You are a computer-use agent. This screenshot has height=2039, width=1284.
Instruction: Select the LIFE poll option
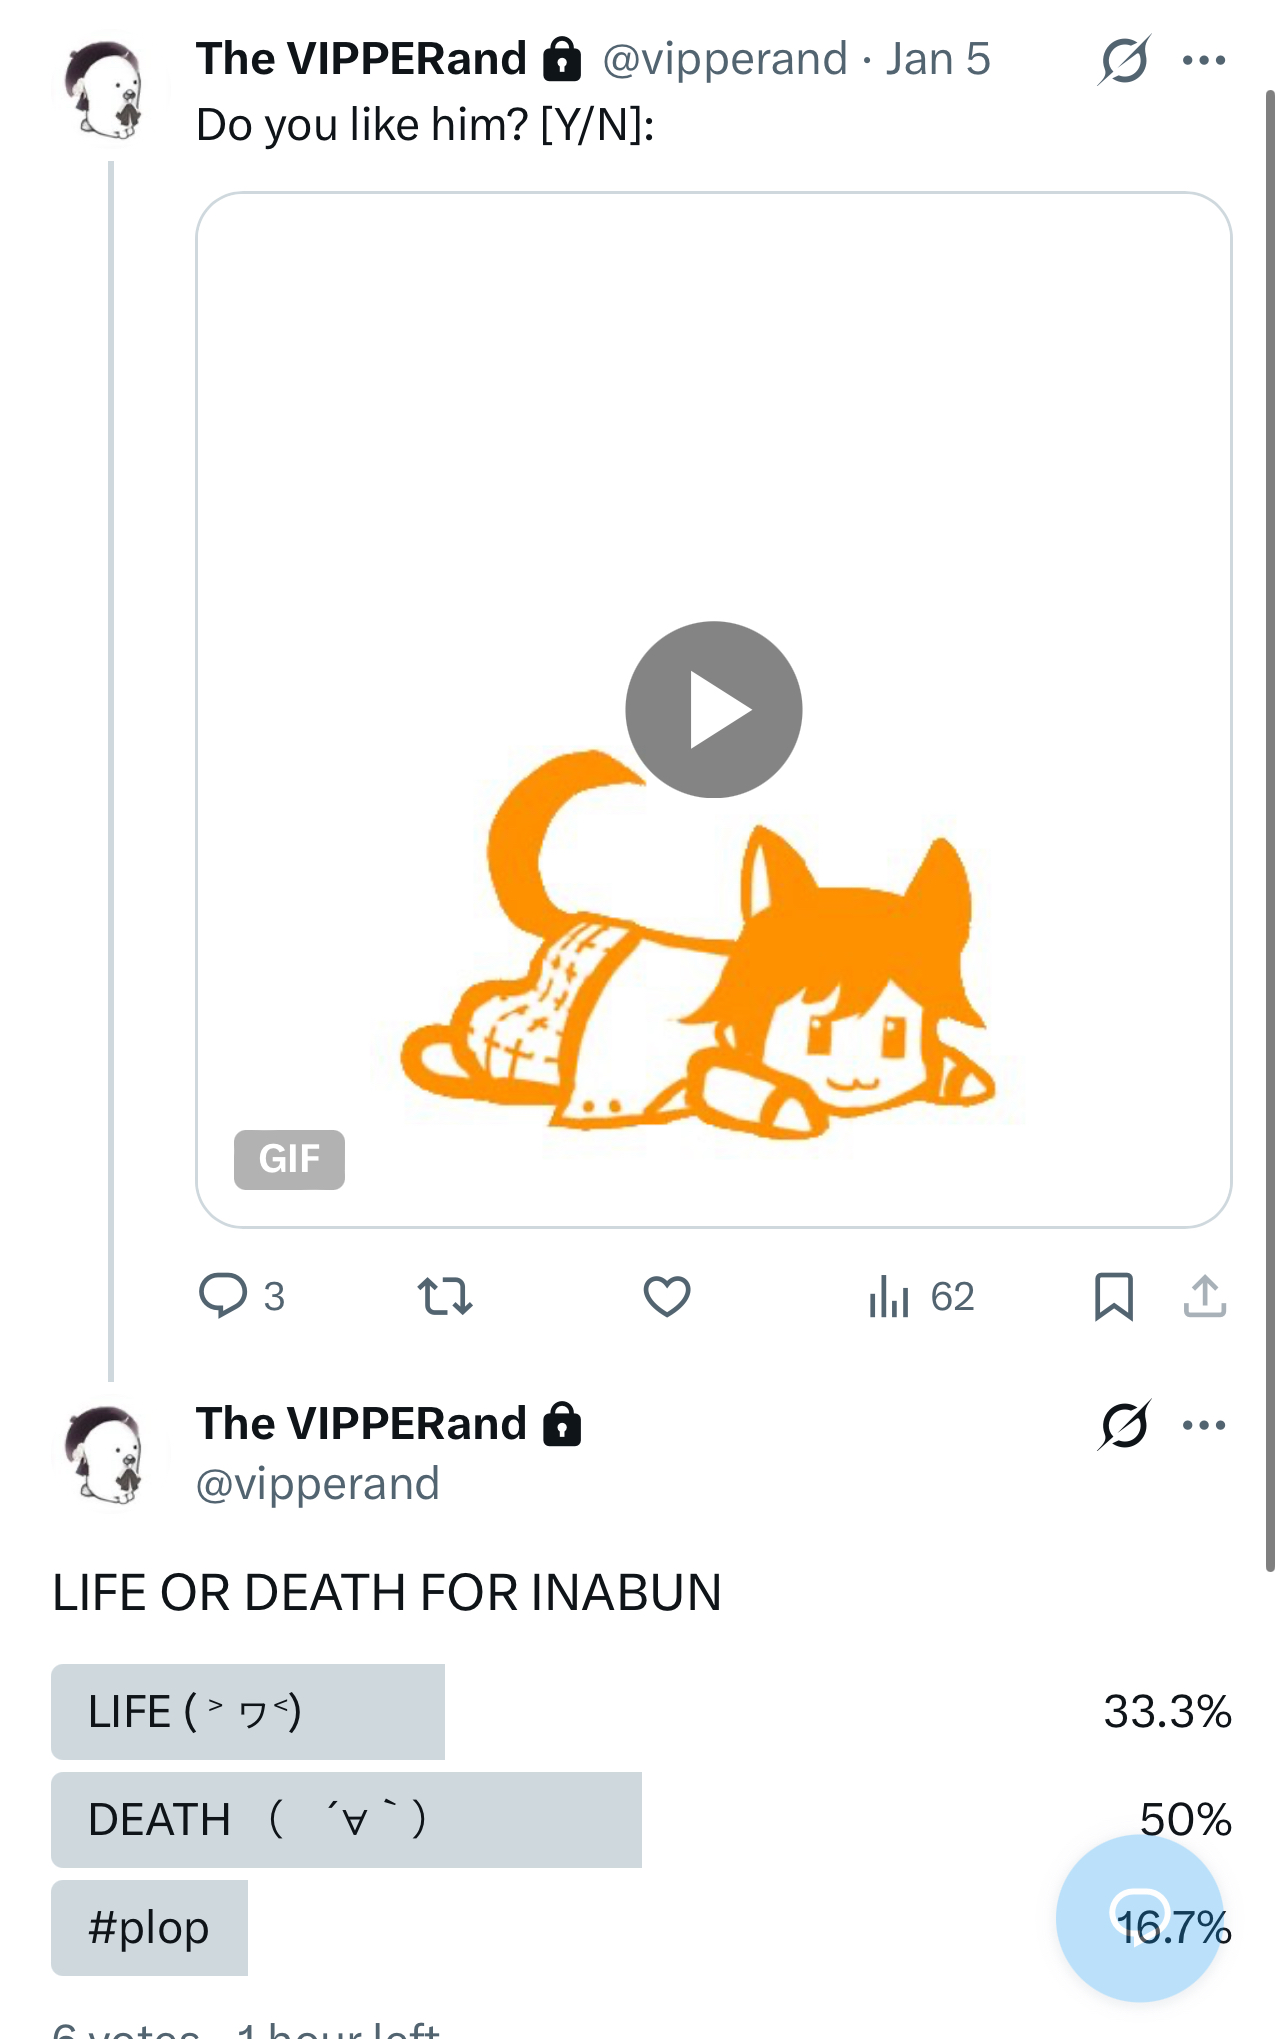coord(248,1711)
